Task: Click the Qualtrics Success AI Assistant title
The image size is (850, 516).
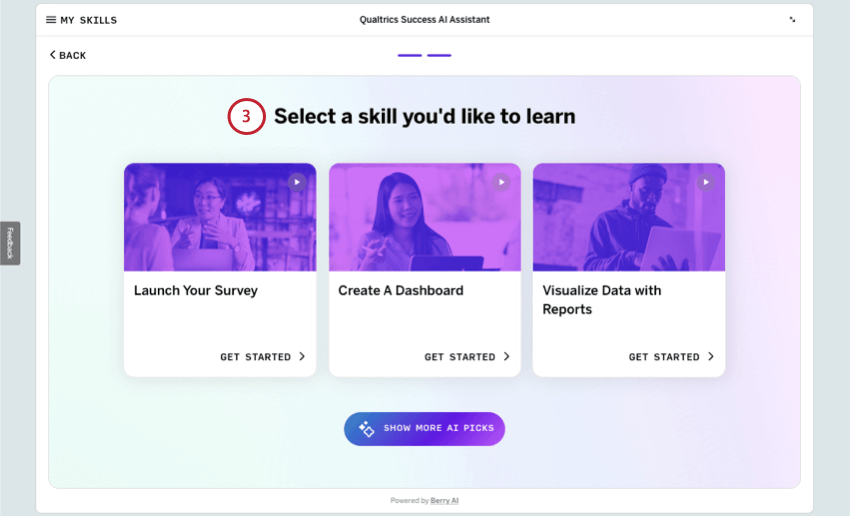Action: pos(424,20)
